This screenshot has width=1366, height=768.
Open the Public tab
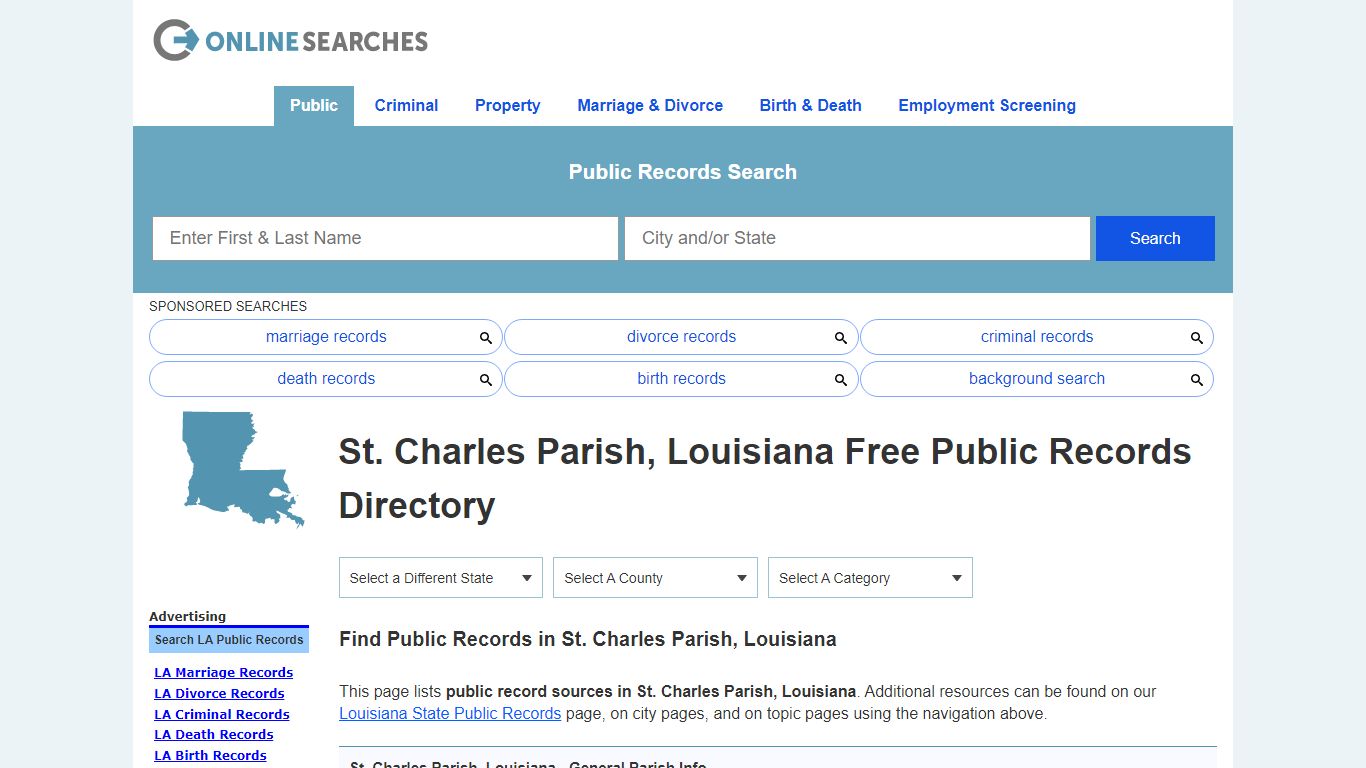pos(314,106)
